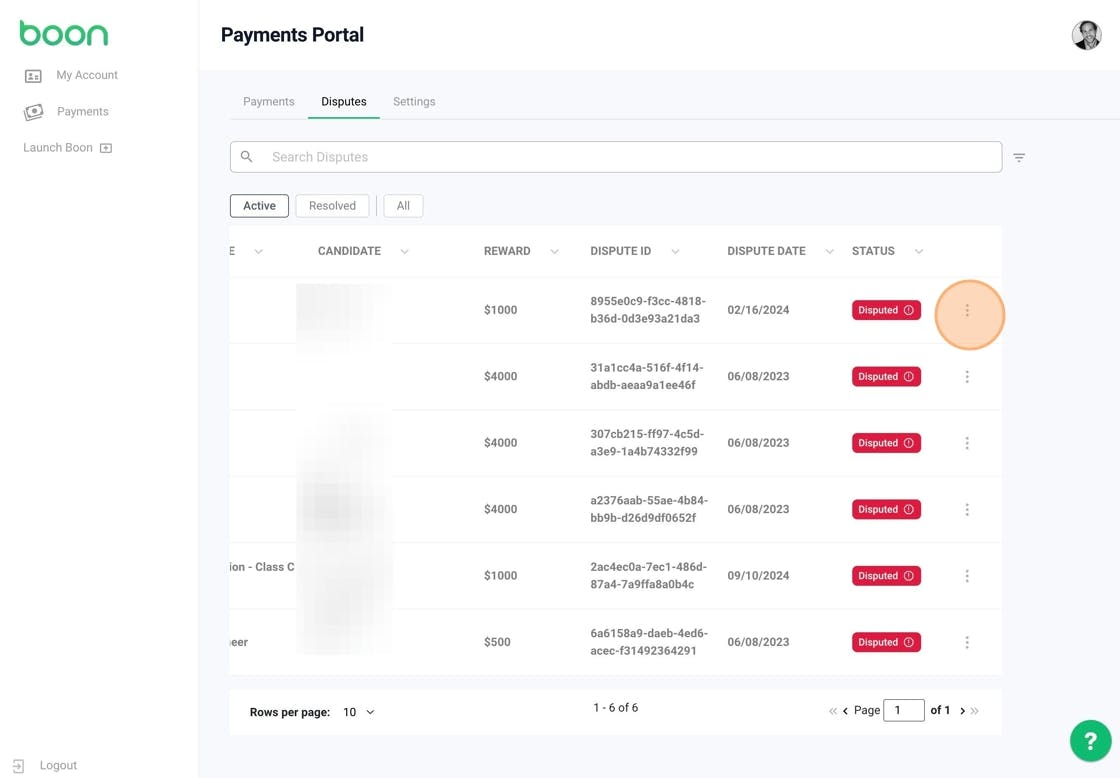The width and height of the screenshot is (1120, 778).
Task: Show Resolved disputes
Action: (x=332, y=206)
